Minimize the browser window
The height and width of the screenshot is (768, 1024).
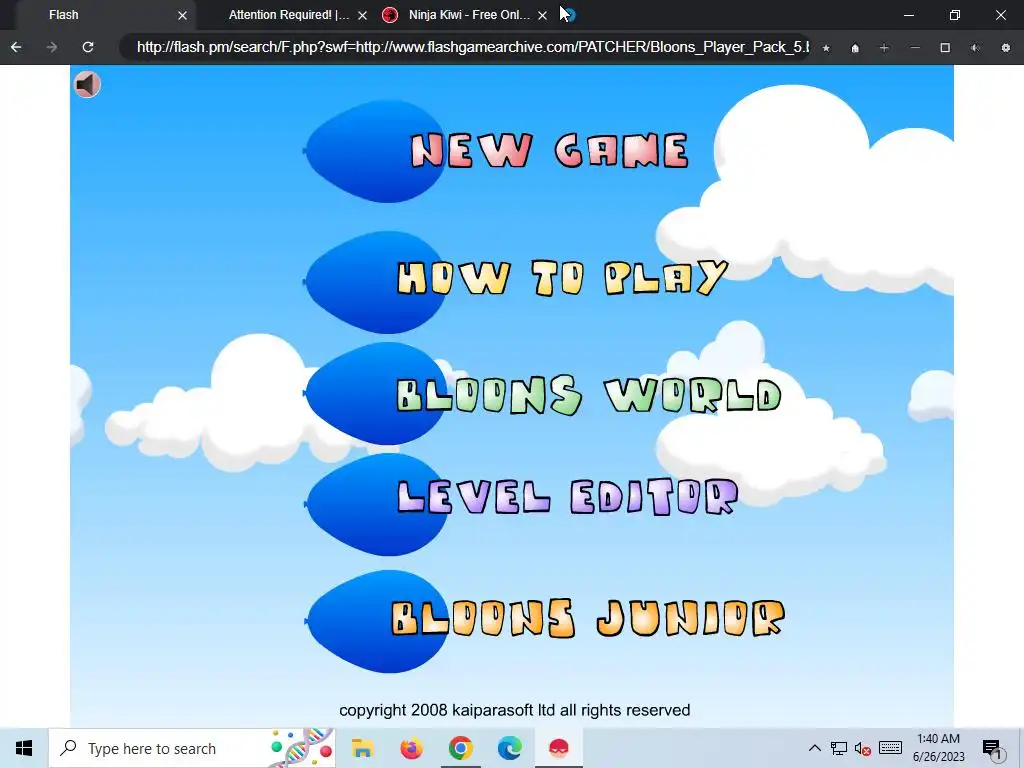pyautogui.click(x=908, y=15)
